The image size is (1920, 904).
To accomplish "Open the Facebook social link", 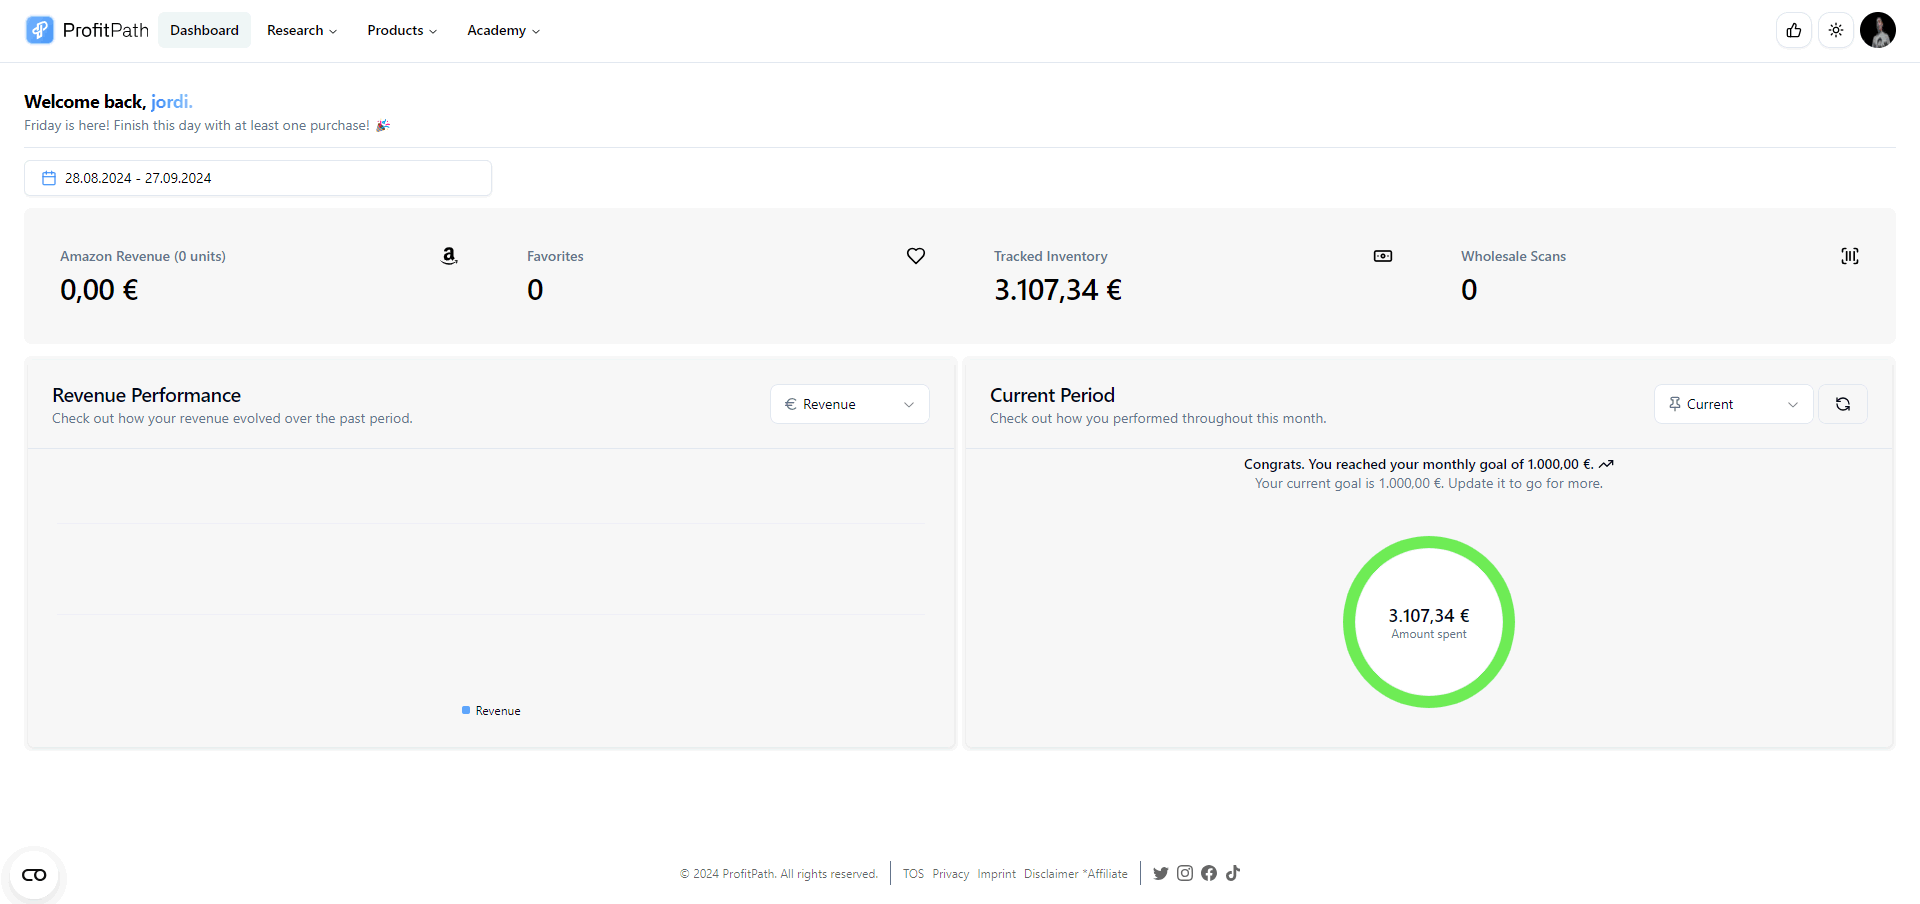I will 1209,873.
